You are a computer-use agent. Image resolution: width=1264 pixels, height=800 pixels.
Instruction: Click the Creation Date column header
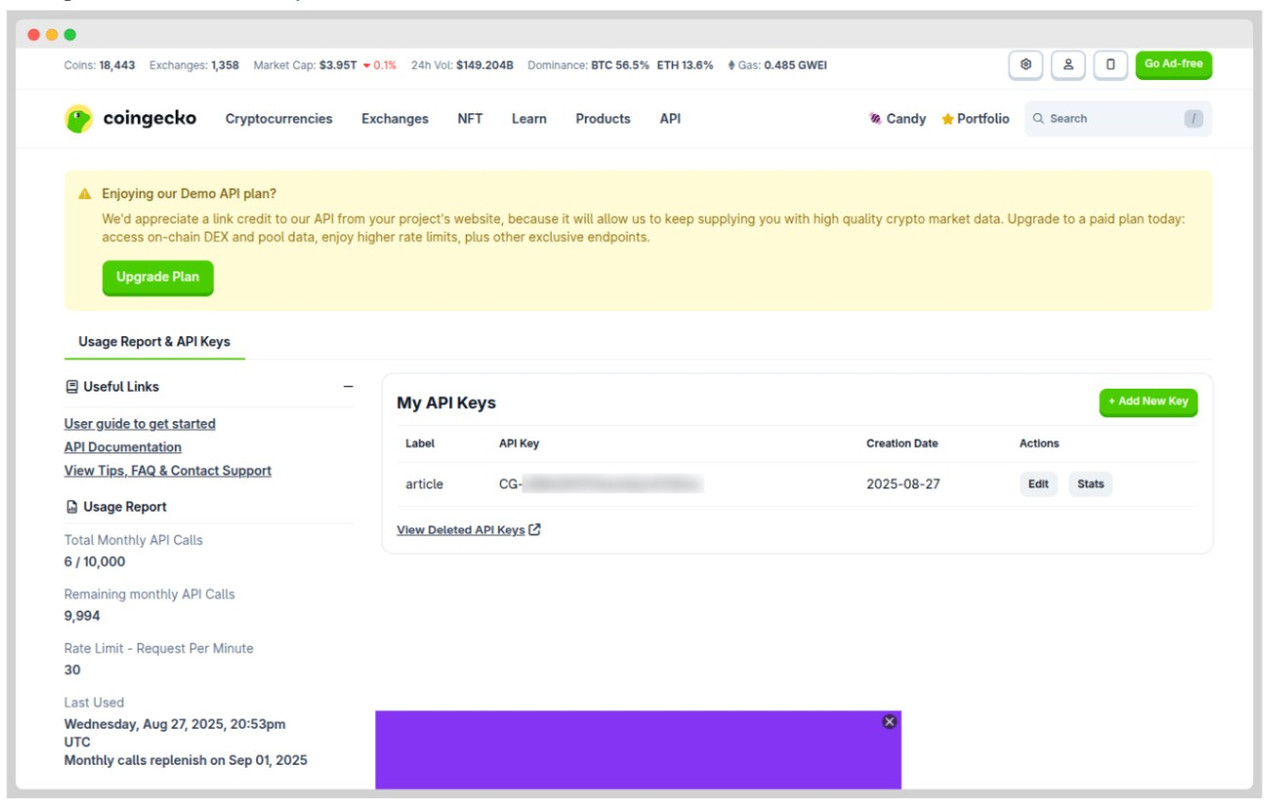(902, 443)
